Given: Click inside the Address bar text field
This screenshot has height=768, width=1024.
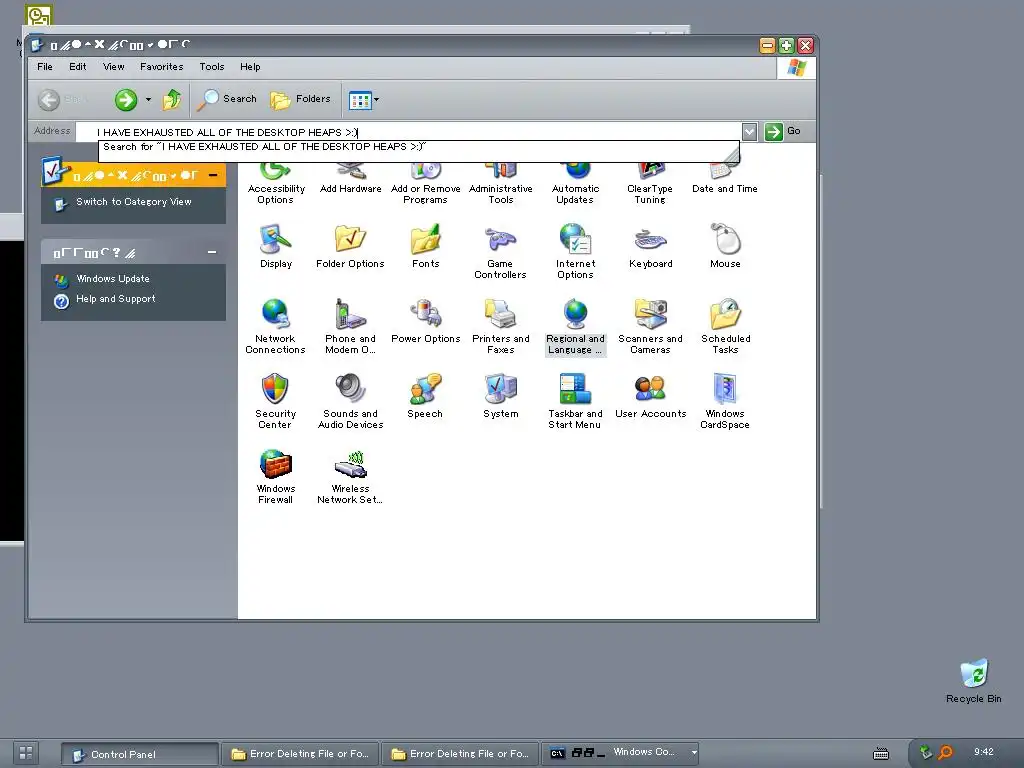Looking at the screenshot, I should click(x=409, y=132).
